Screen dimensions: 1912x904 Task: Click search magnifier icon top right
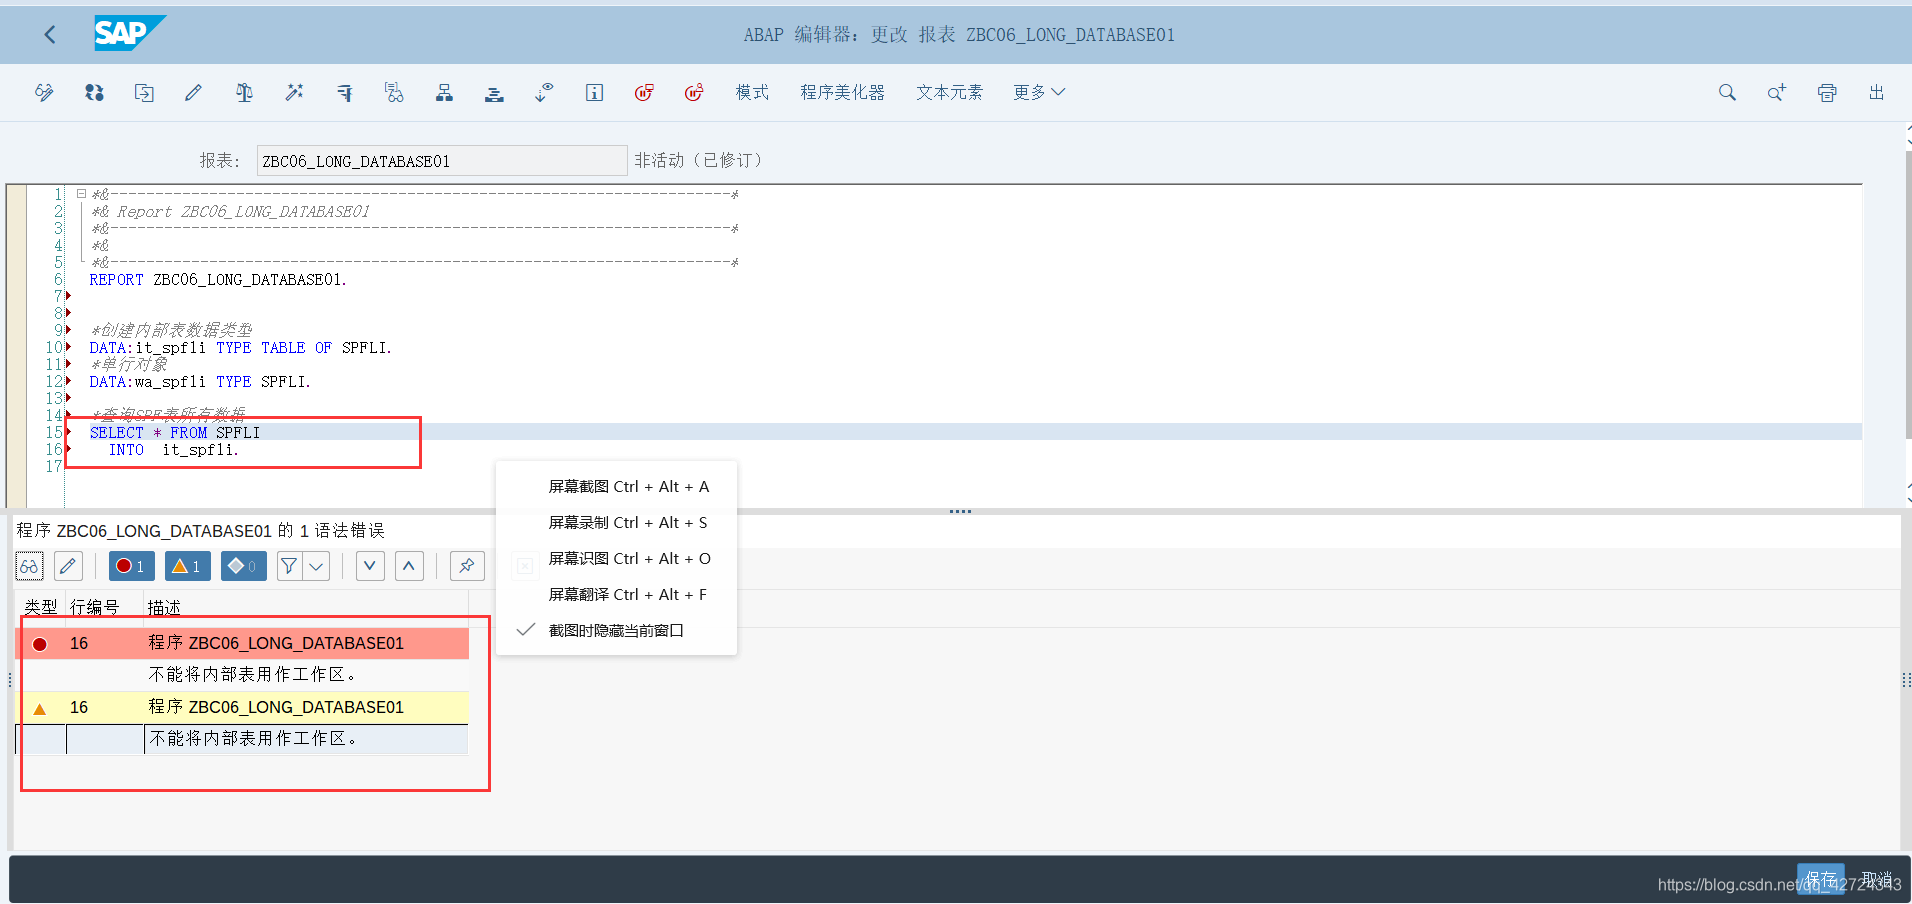pos(1727,93)
